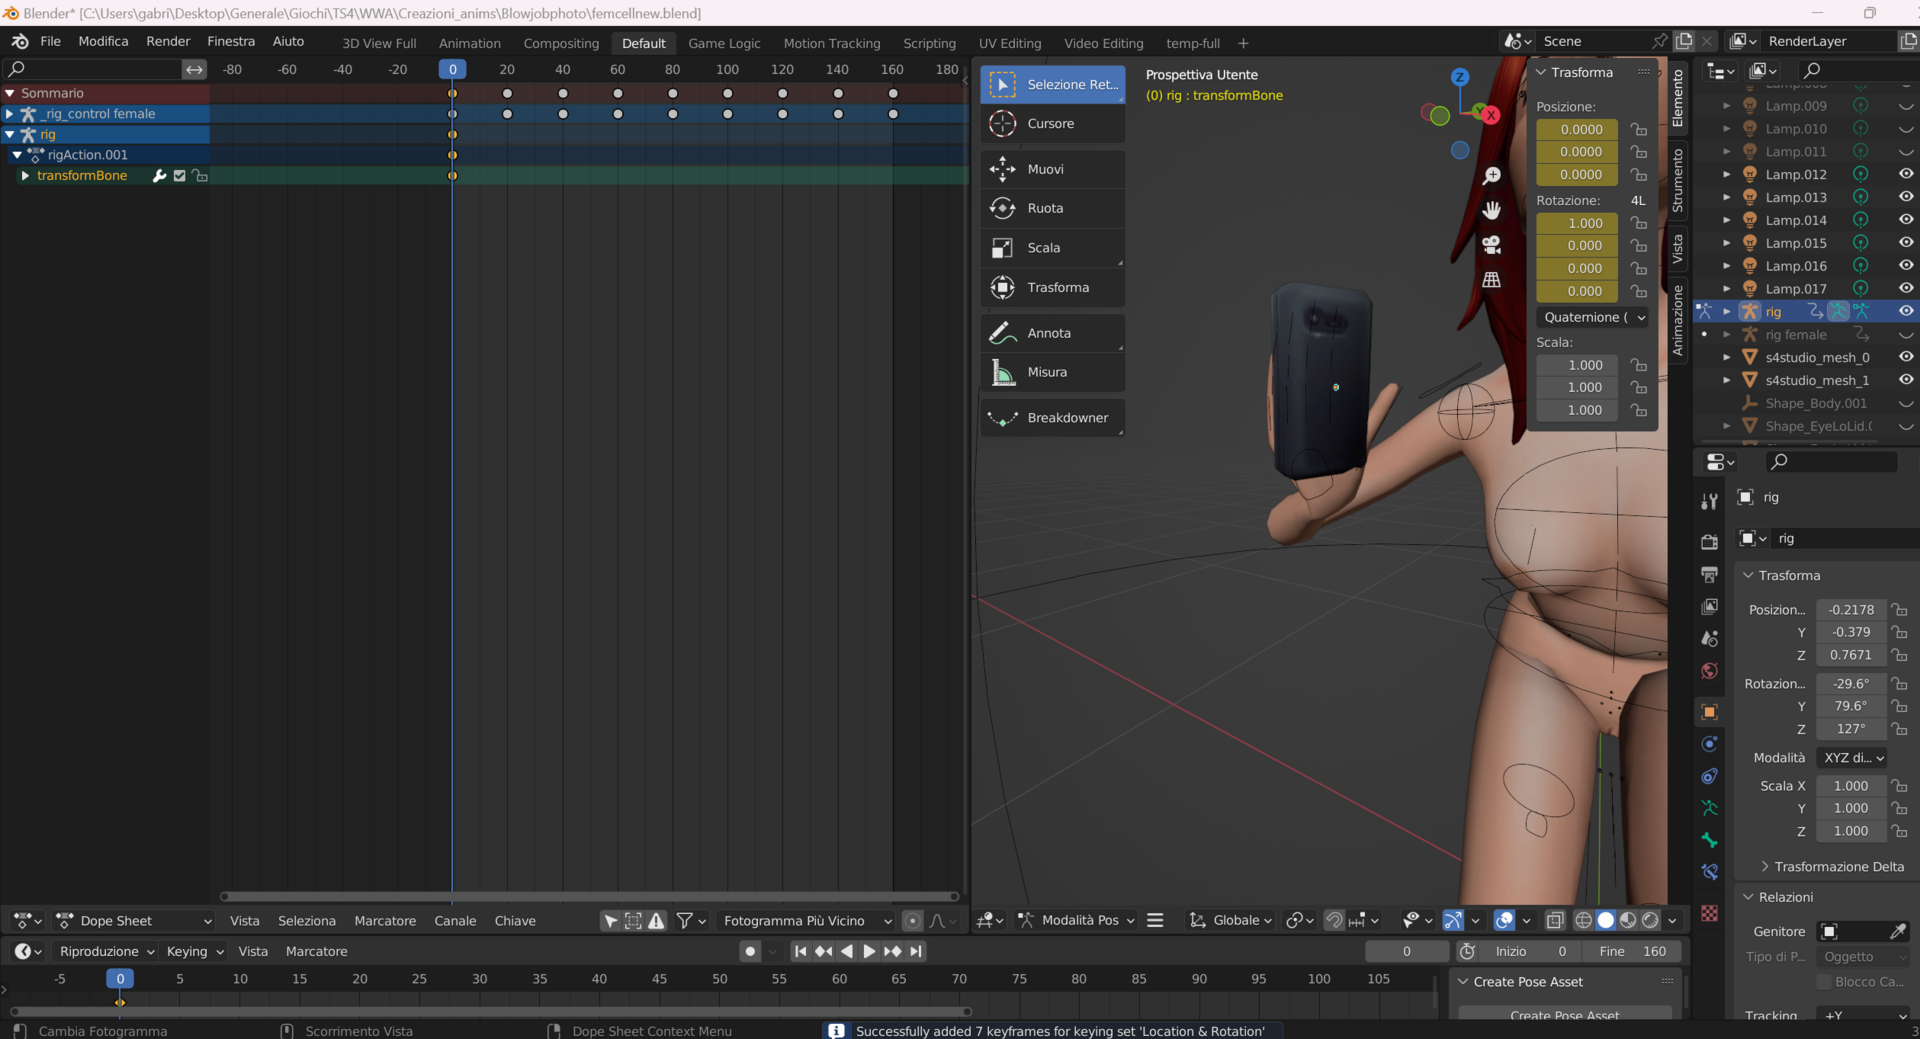Activate the Muovi move tool
Viewport: 1920px width, 1039px height.
click(x=1052, y=169)
